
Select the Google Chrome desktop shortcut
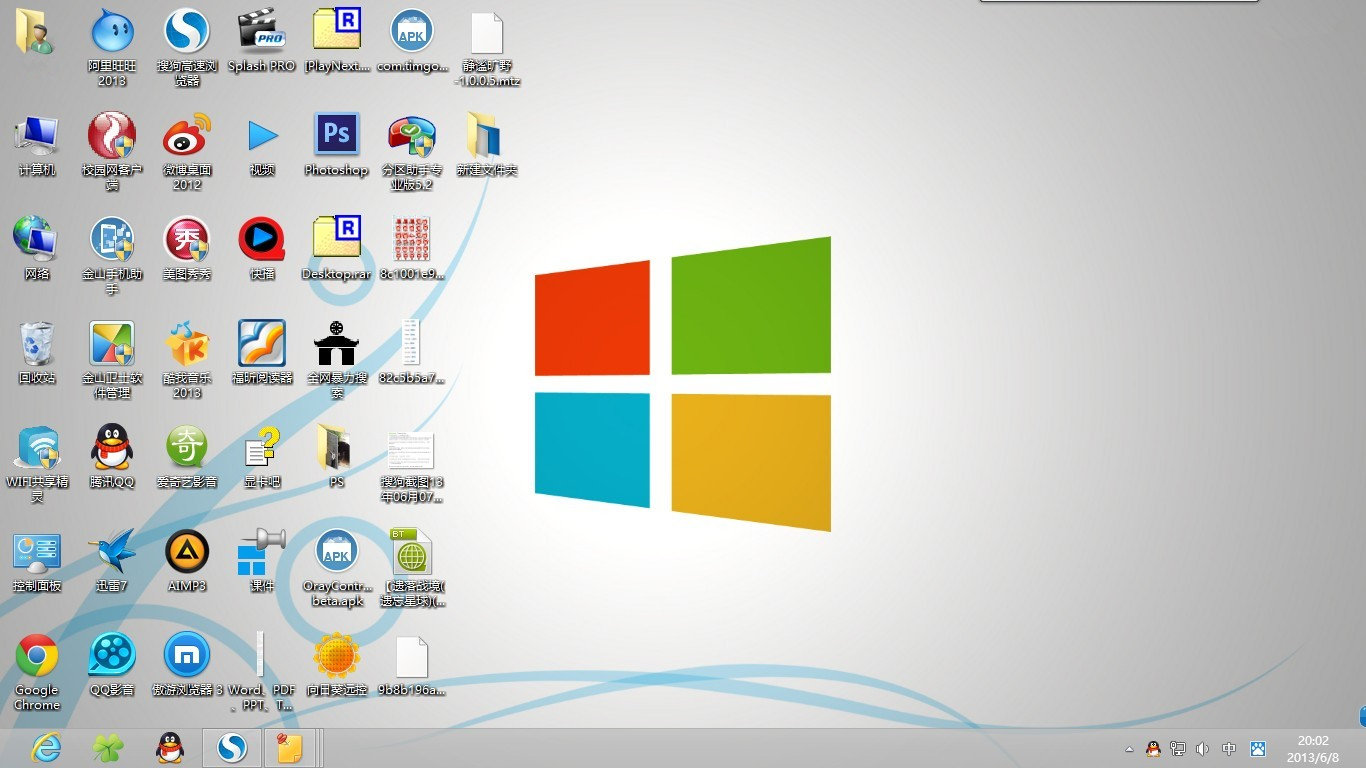click(37, 671)
